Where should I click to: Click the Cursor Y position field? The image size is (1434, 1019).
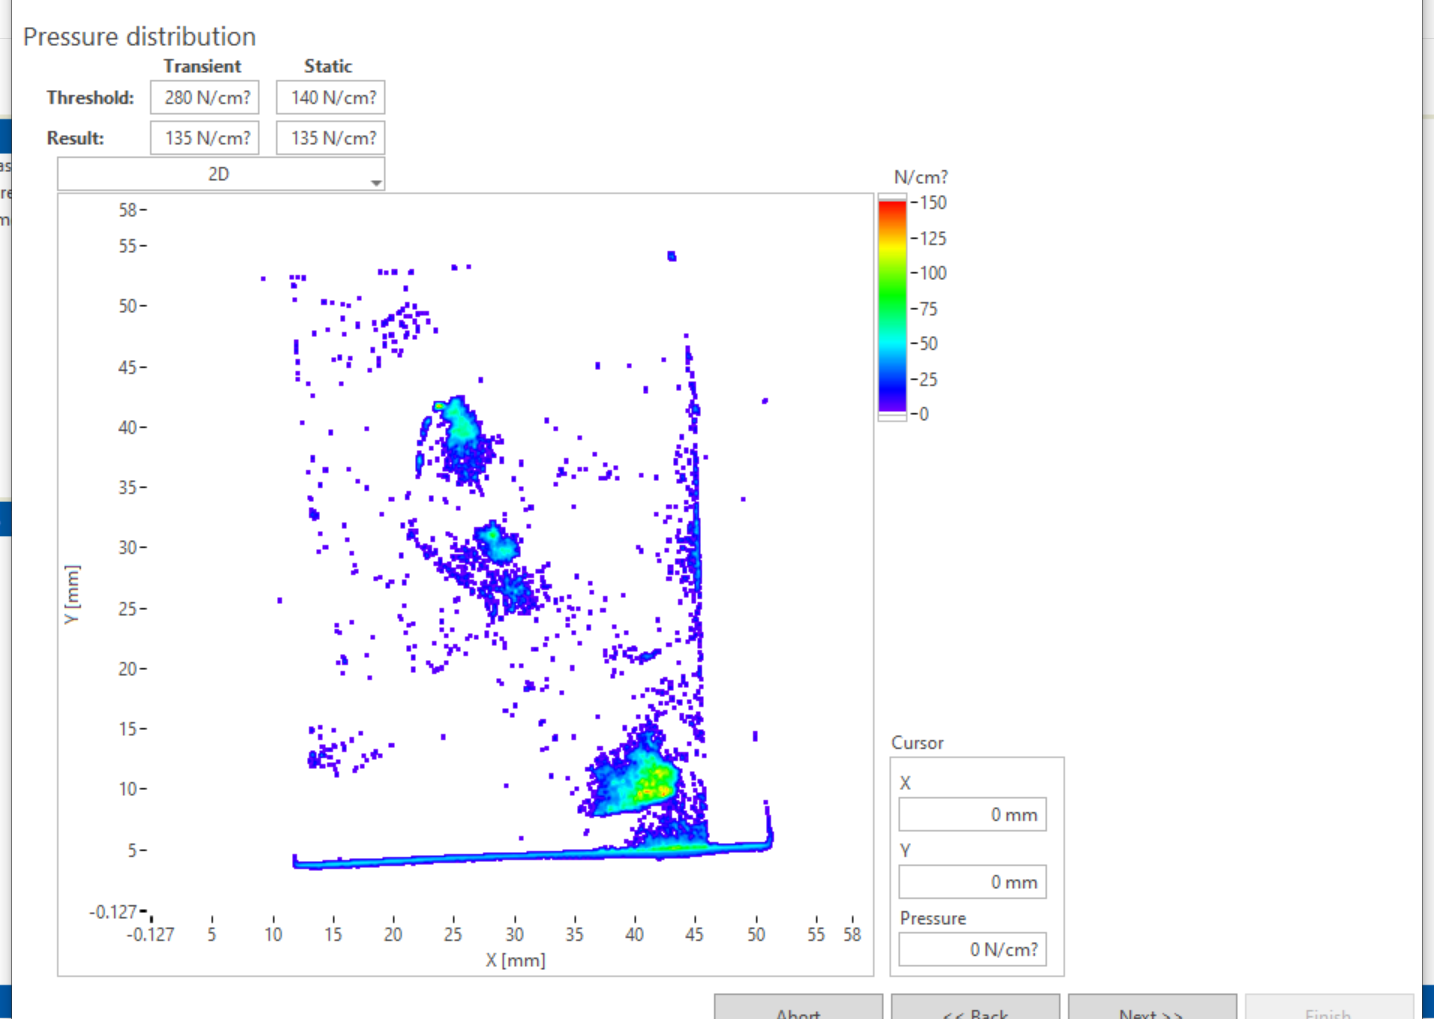pyautogui.click(x=972, y=882)
